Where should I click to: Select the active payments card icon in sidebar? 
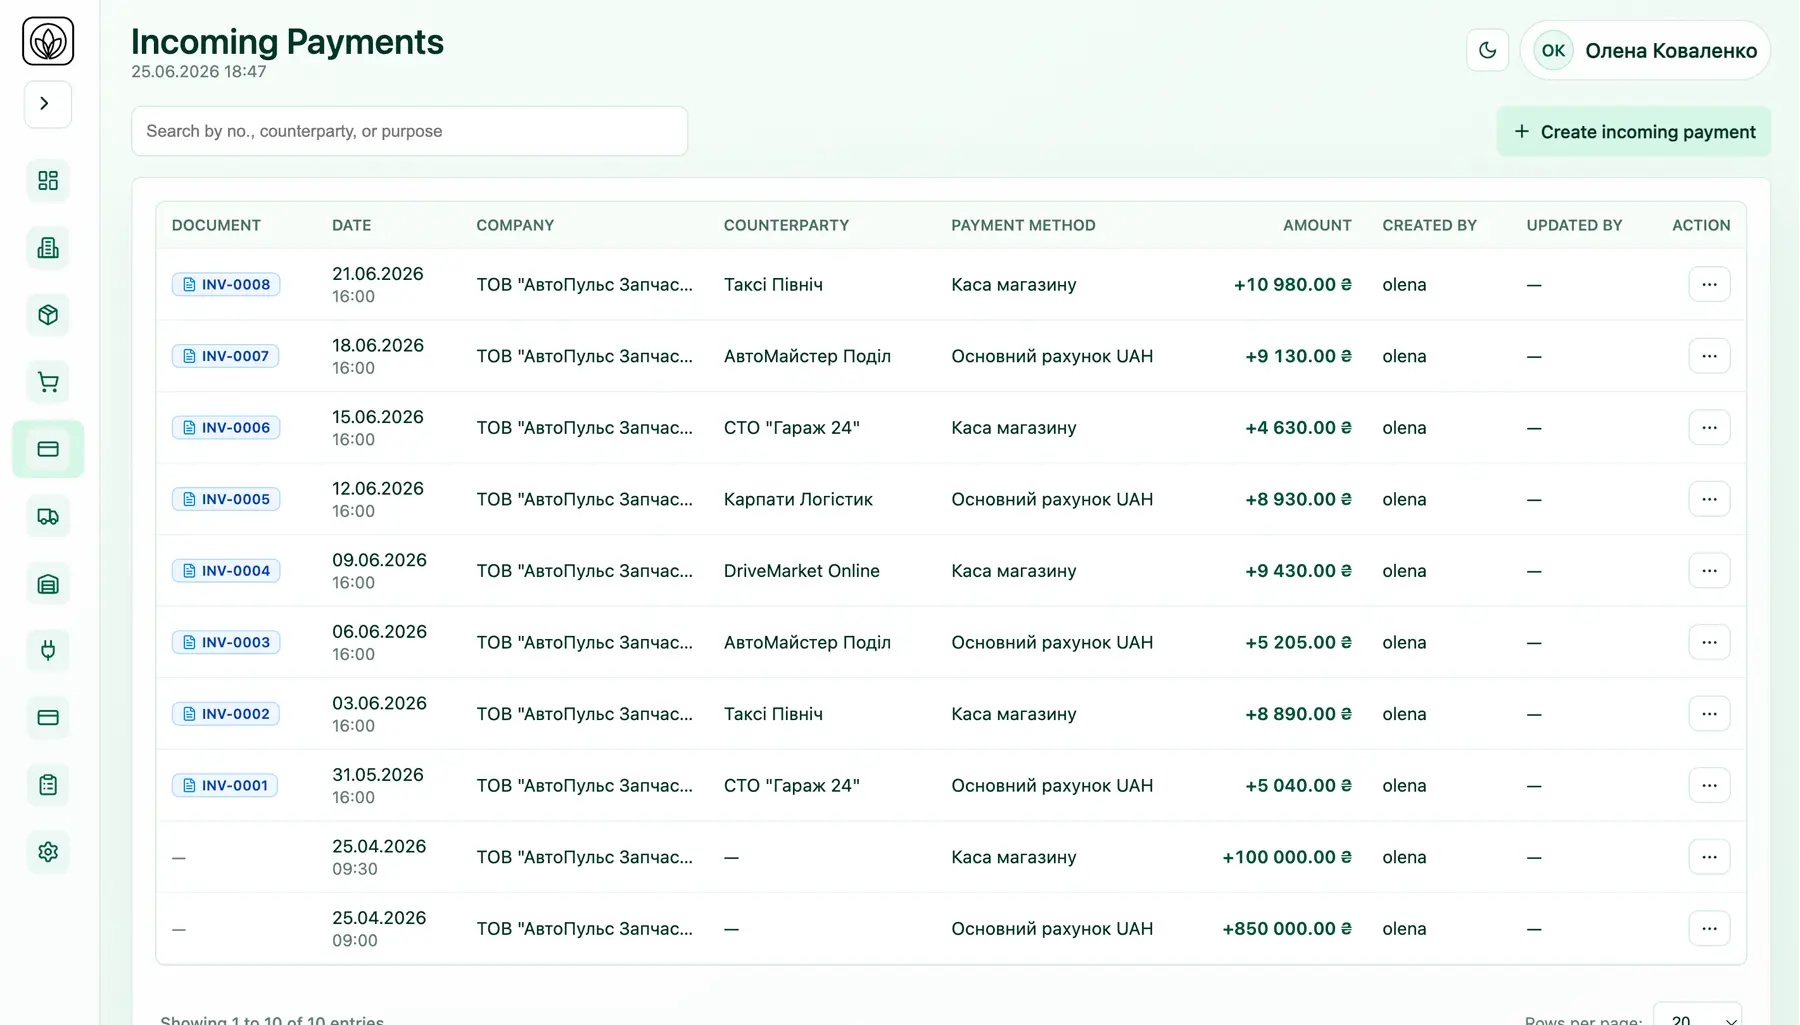point(48,449)
